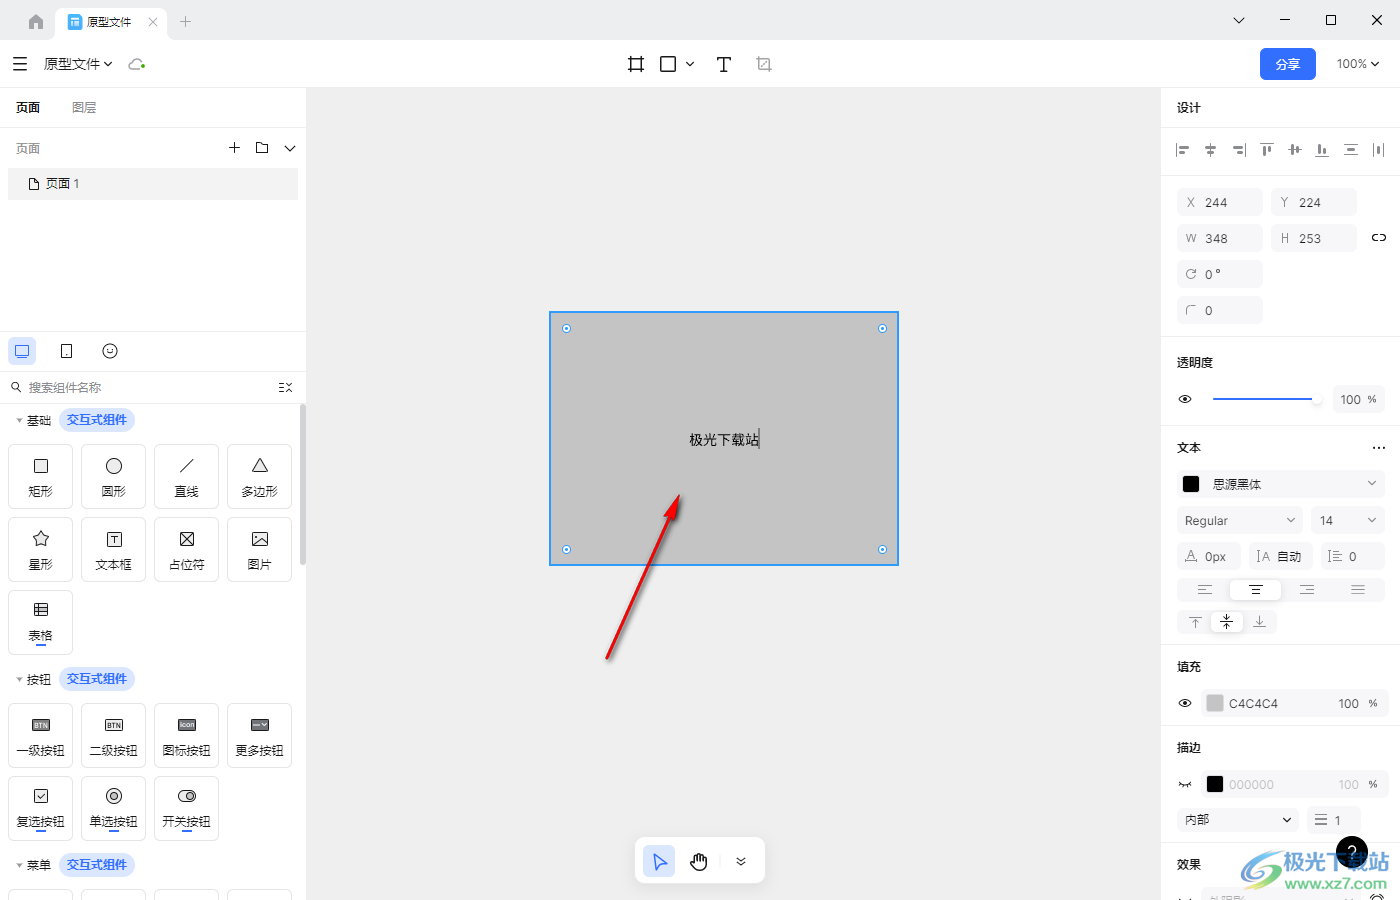Insert a 图片 image component

pos(260,549)
